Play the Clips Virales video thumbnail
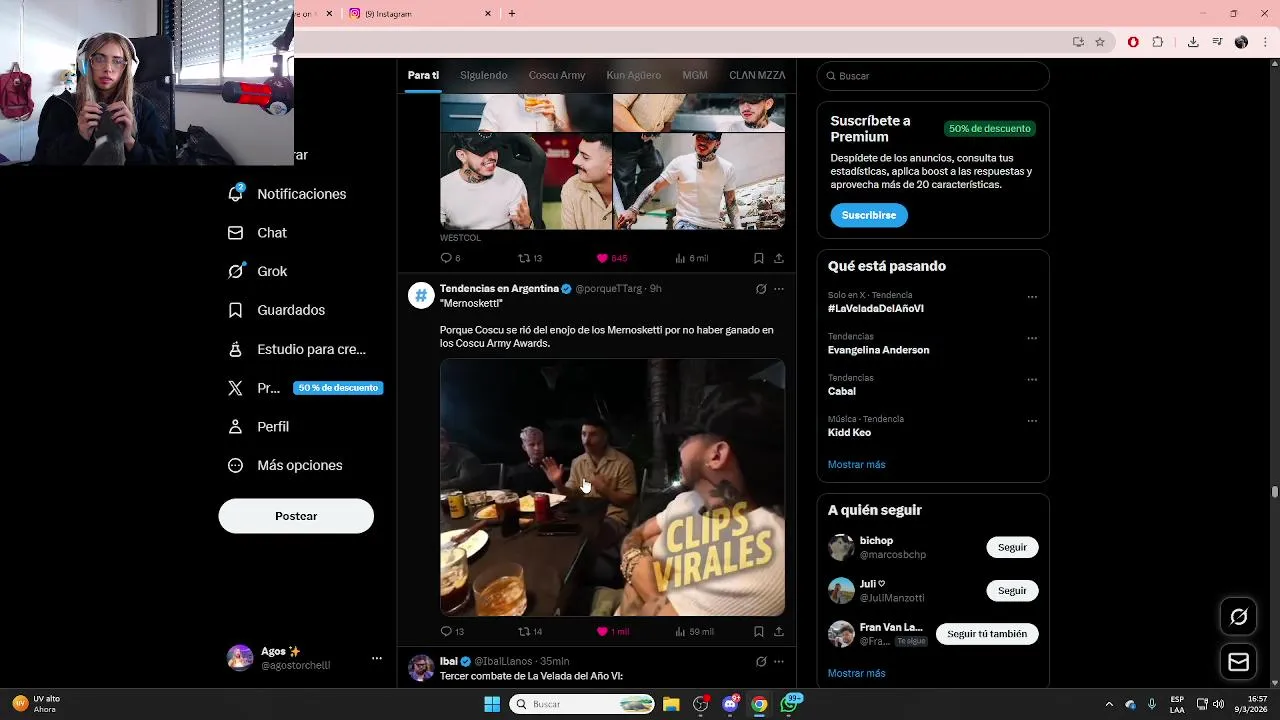 tap(612, 487)
